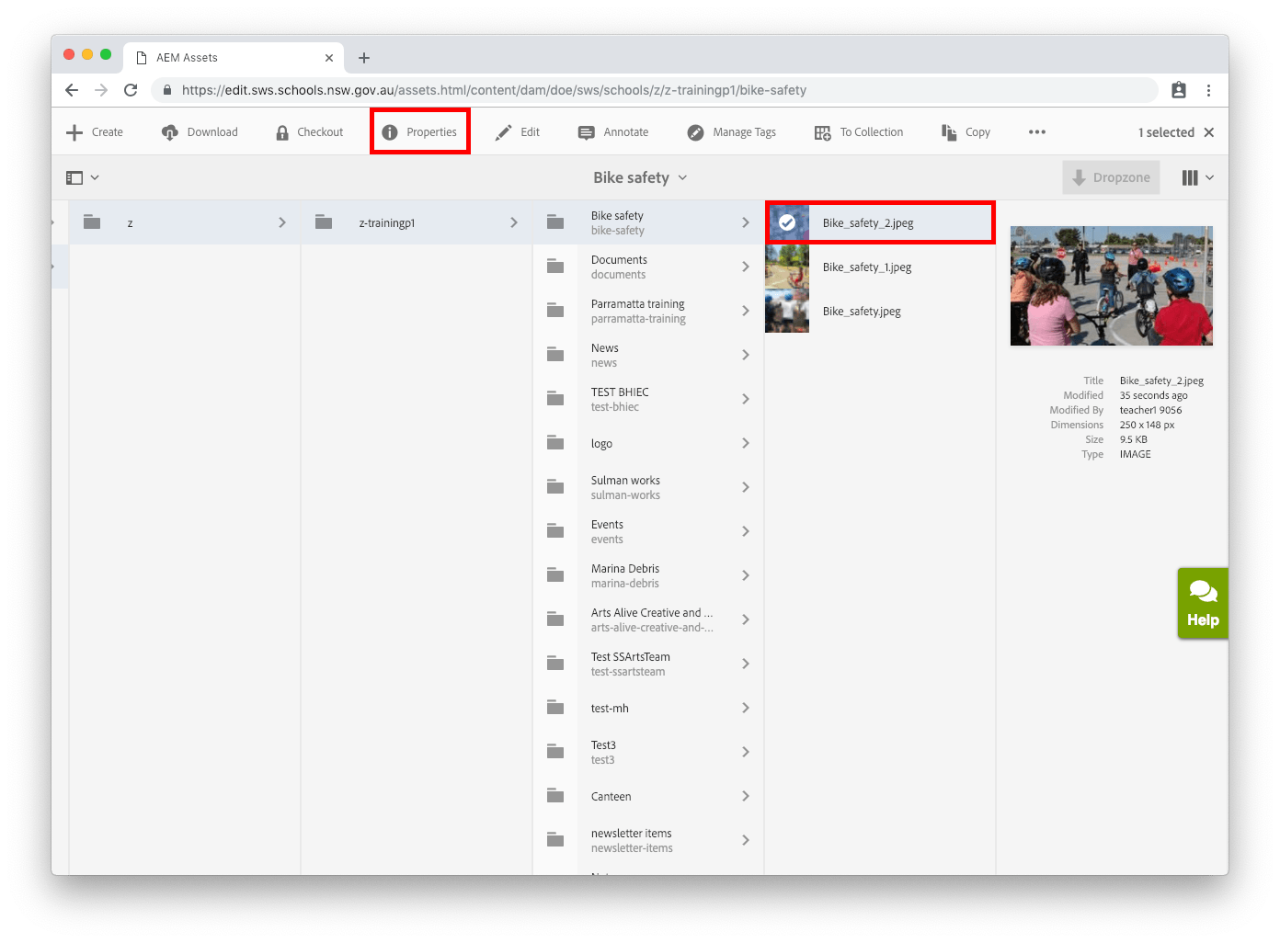This screenshot has height=943, width=1280.
Task: Close the AEM Assets tab
Action: click(x=329, y=58)
